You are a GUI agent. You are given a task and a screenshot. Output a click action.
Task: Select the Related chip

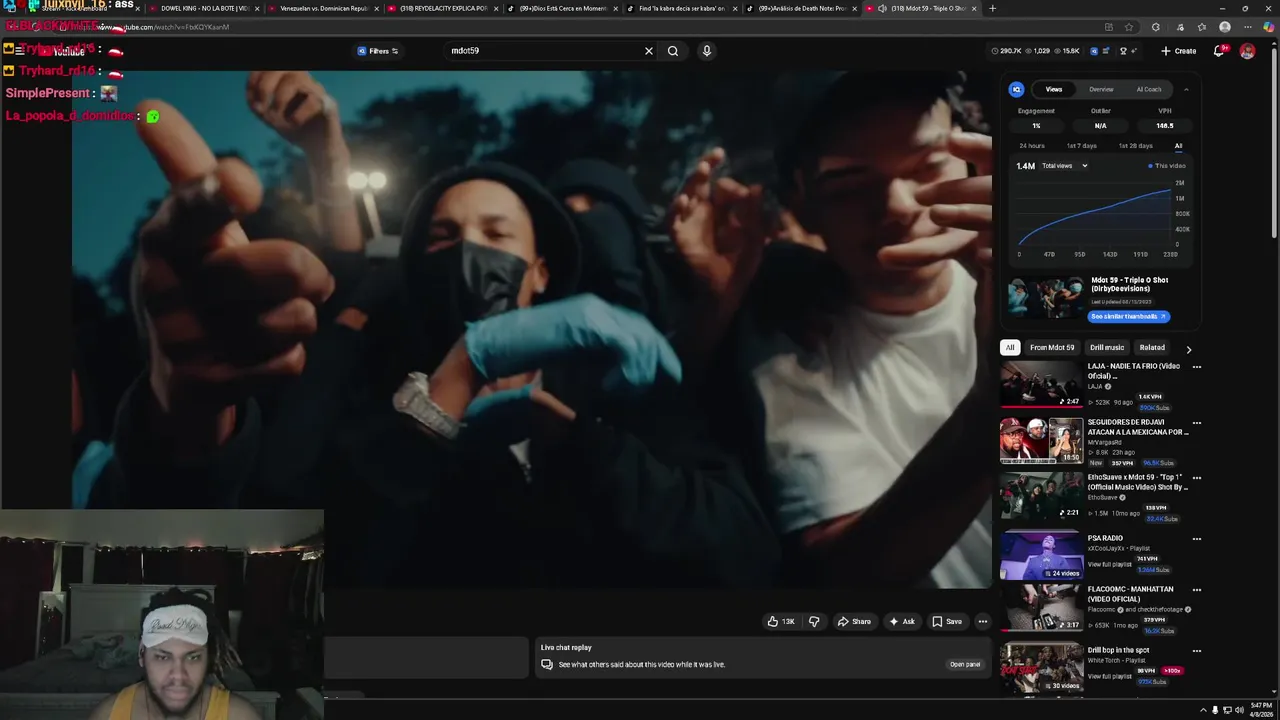pos(1152,347)
